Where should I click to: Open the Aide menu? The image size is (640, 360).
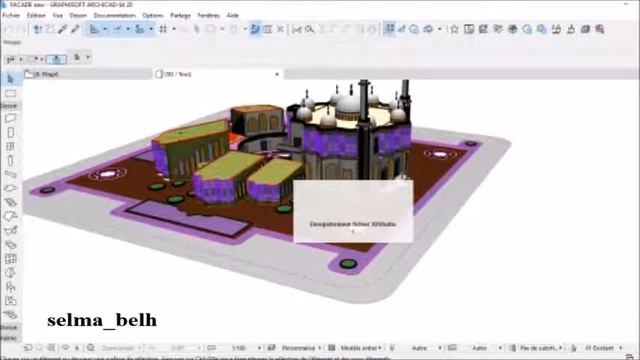tap(233, 16)
